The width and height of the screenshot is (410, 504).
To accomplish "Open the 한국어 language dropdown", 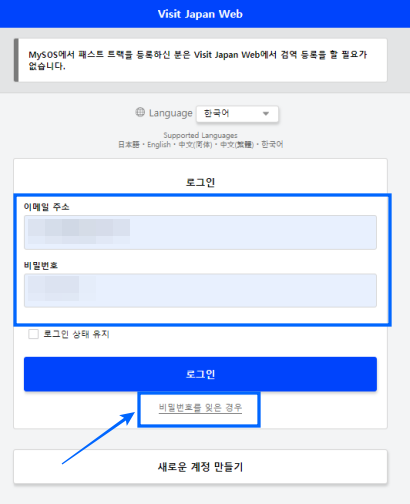I will click(237, 114).
